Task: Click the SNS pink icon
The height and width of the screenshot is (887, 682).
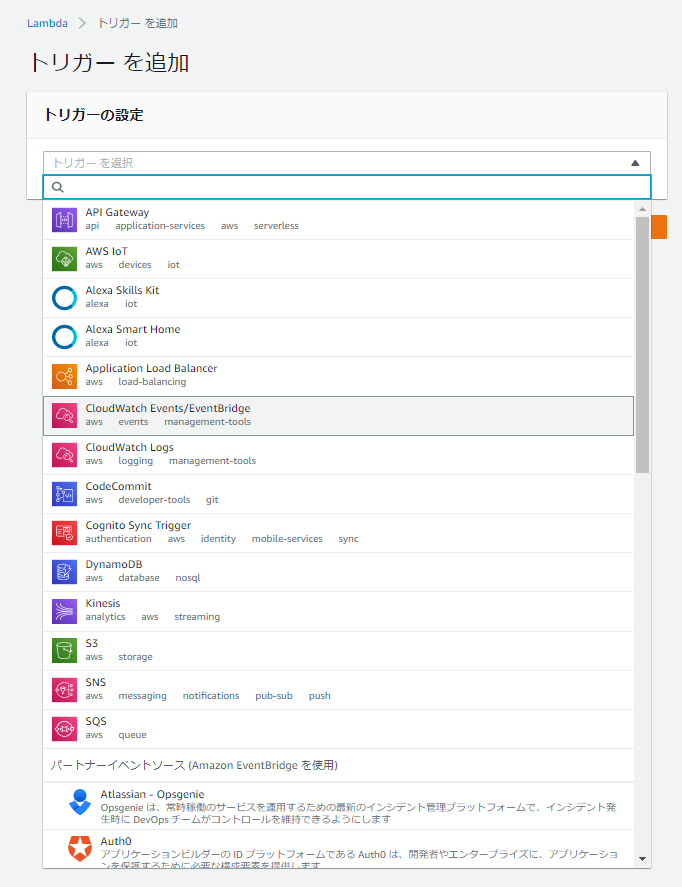Action: pos(64,690)
